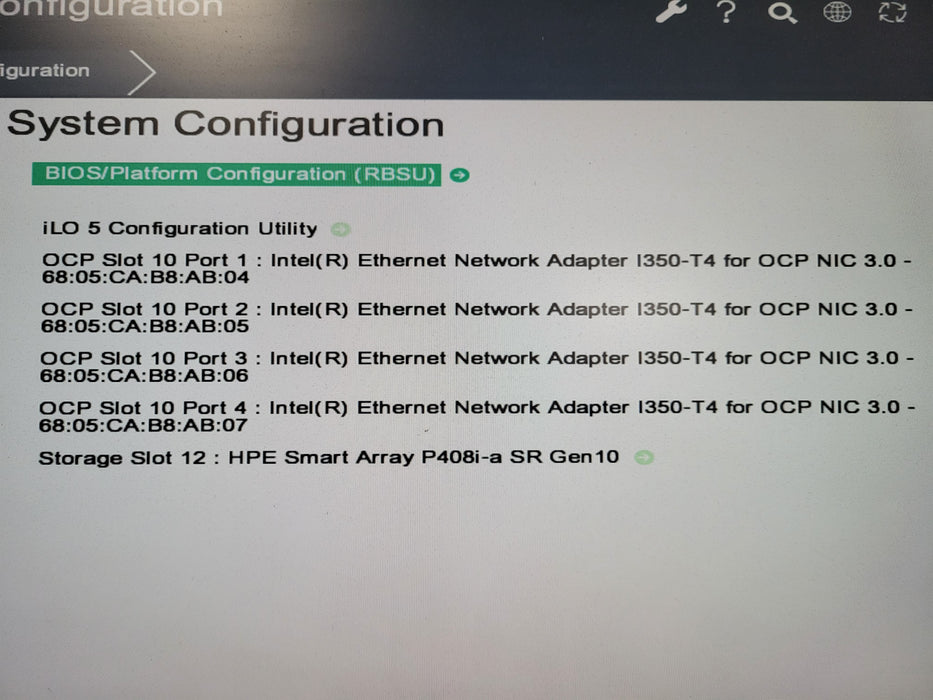This screenshot has height=700, width=933.
Task: Open language selection globe icon
Action: tap(837, 11)
